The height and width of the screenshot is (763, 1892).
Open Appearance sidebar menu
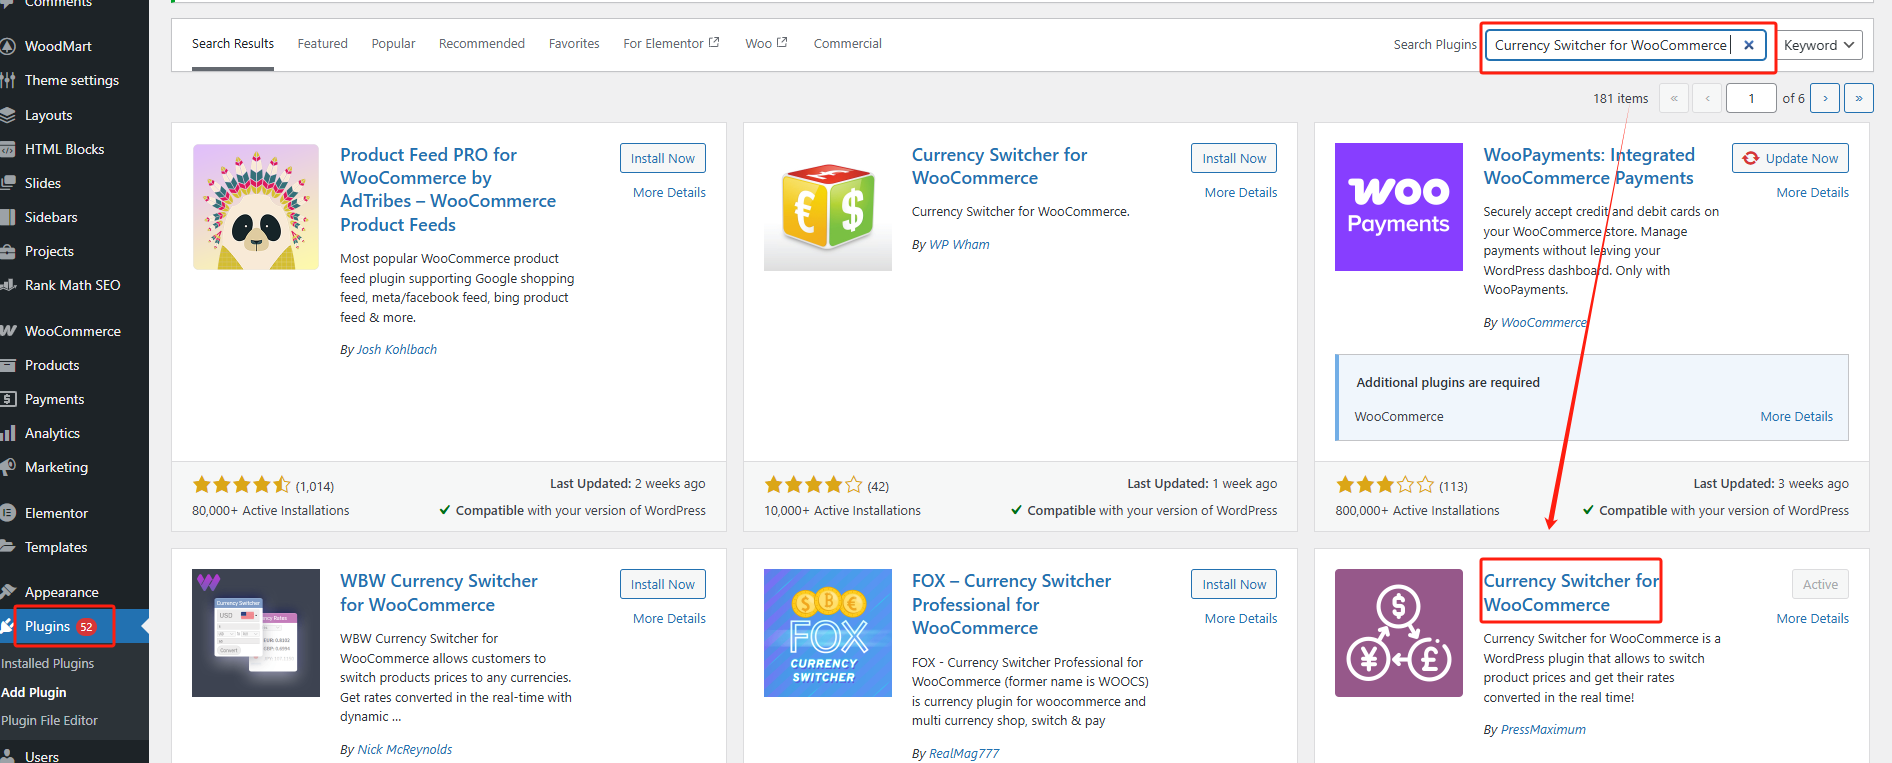click(x=61, y=592)
